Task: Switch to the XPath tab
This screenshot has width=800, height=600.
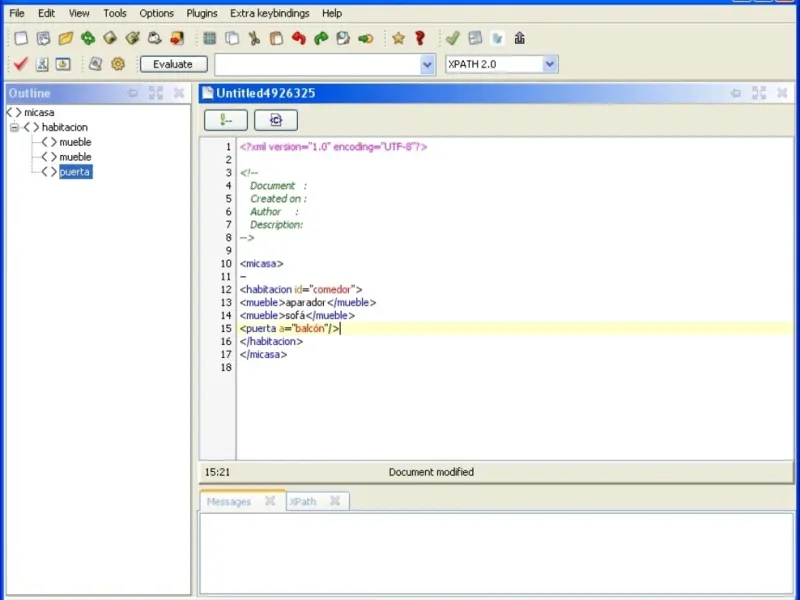Action: [x=303, y=502]
